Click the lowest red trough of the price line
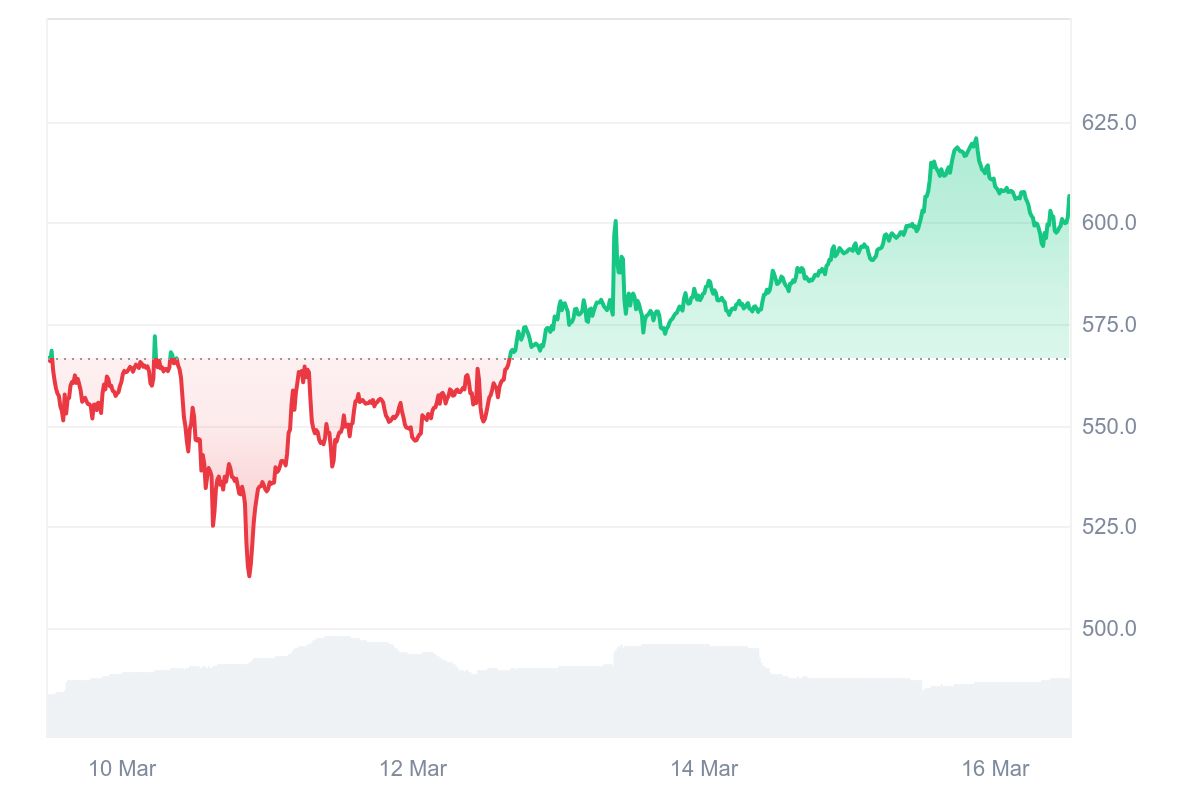The image size is (1200, 800). tap(249, 575)
